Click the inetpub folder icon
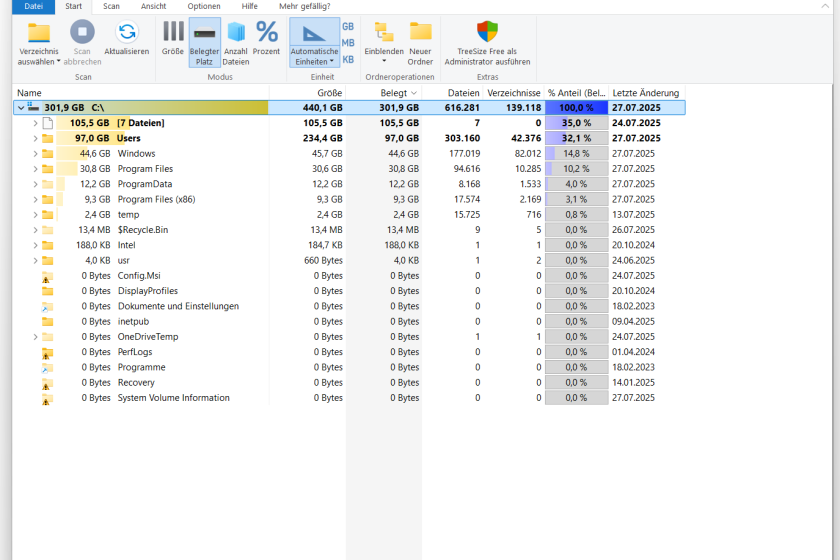The image size is (840, 560). click(x=48, y=322)
